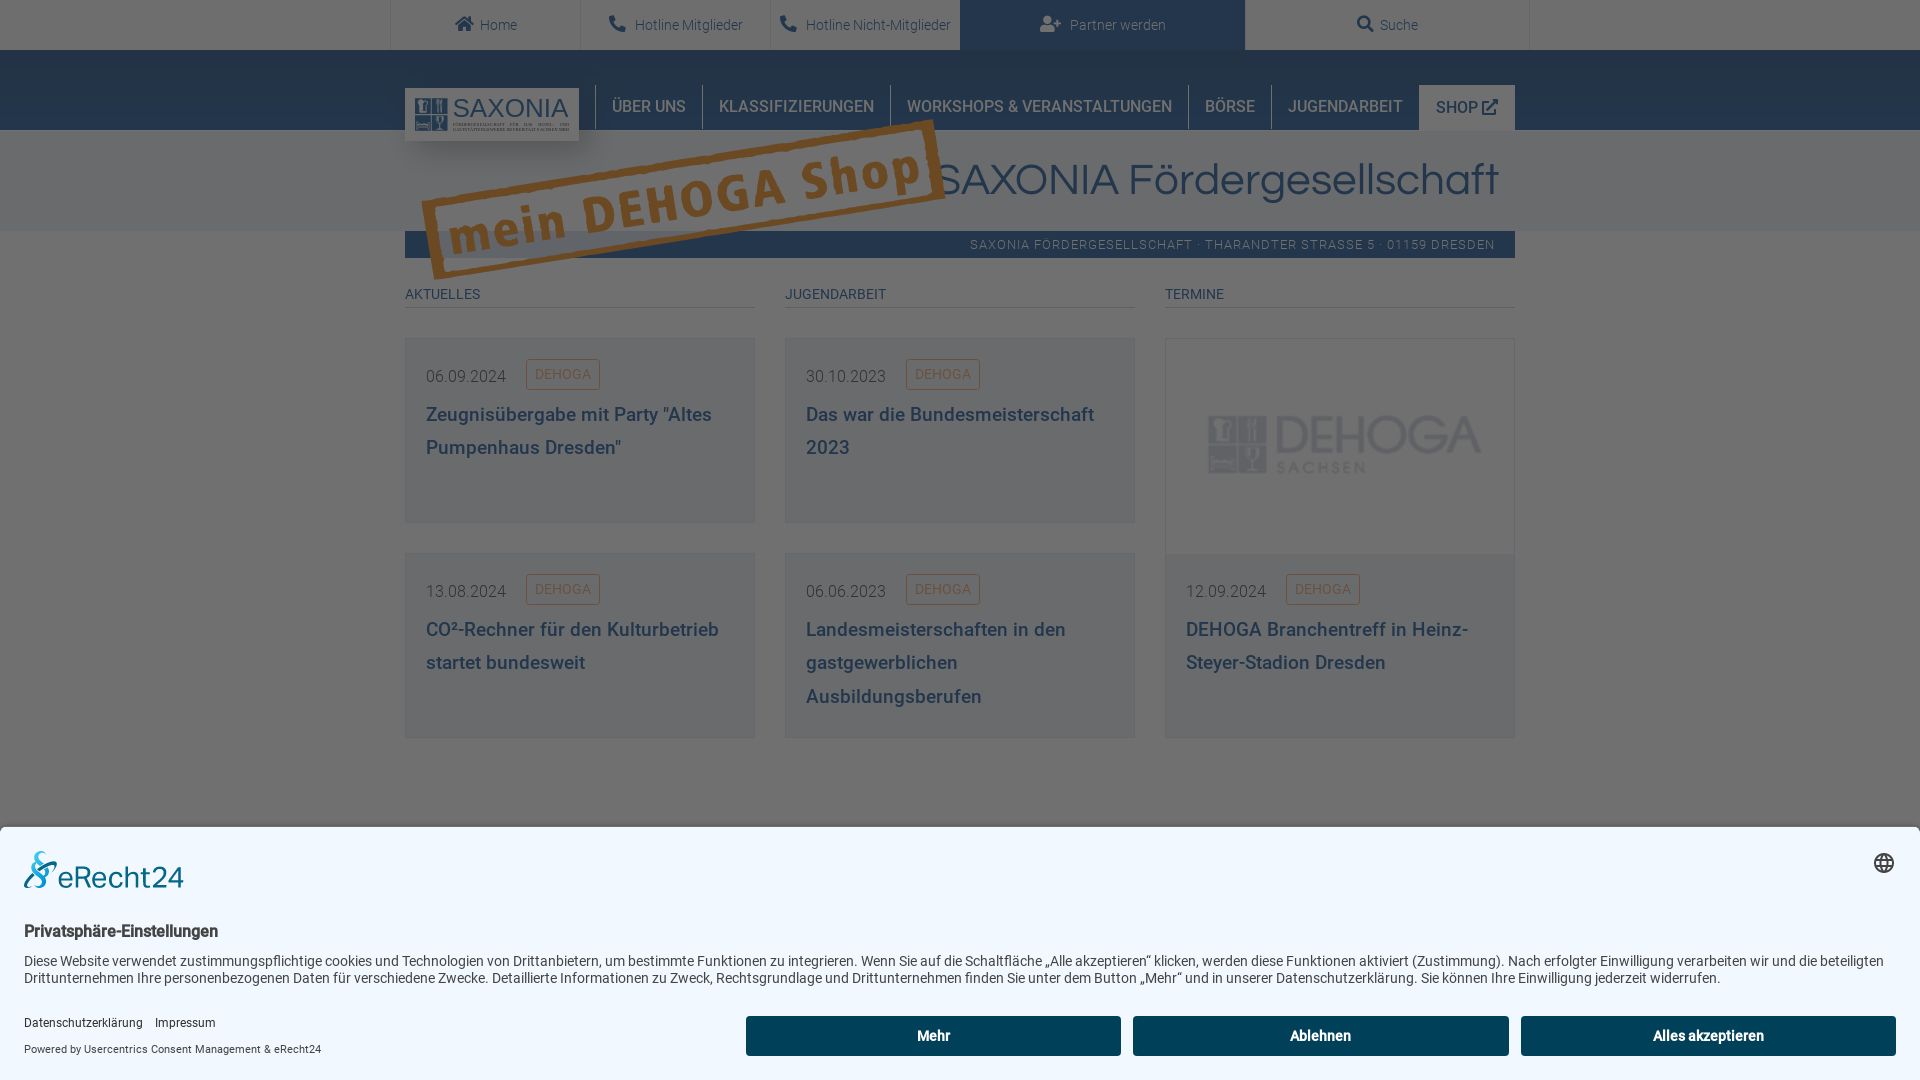This screenshot has height=1080, width=1920.
Task: Click the eRecht24 logo
Action: tap(104, 871)
